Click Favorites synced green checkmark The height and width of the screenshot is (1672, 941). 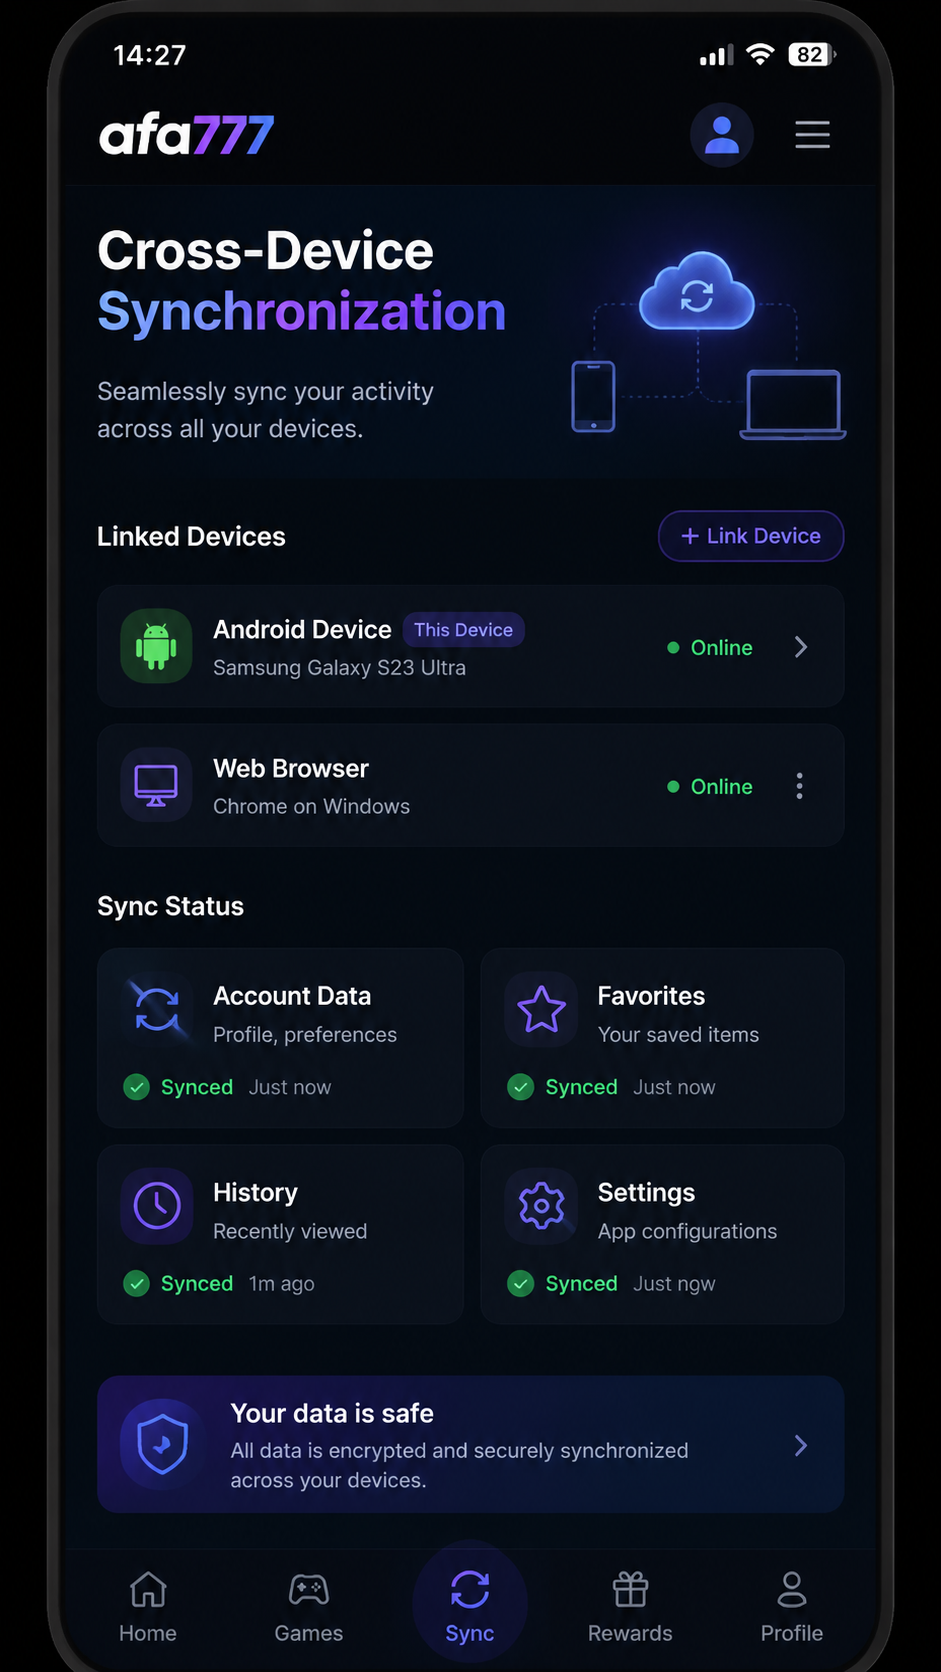click(520, 1087)
